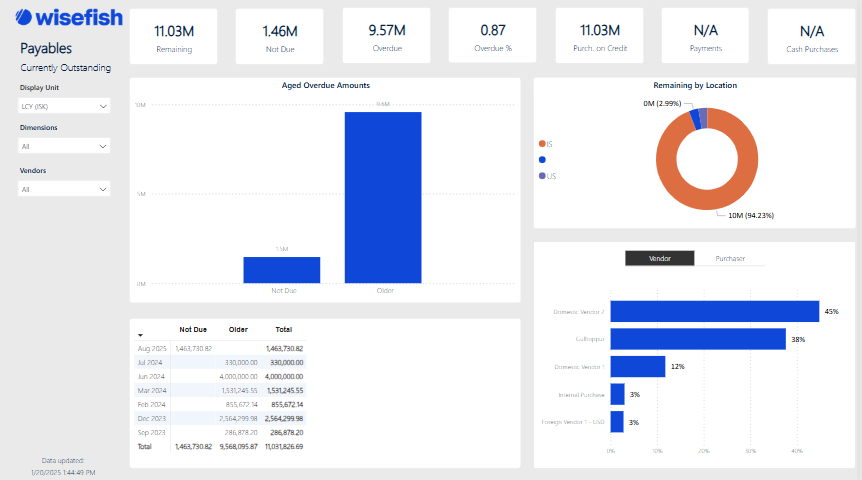Click the Wisefish logo

pos(64,18)
